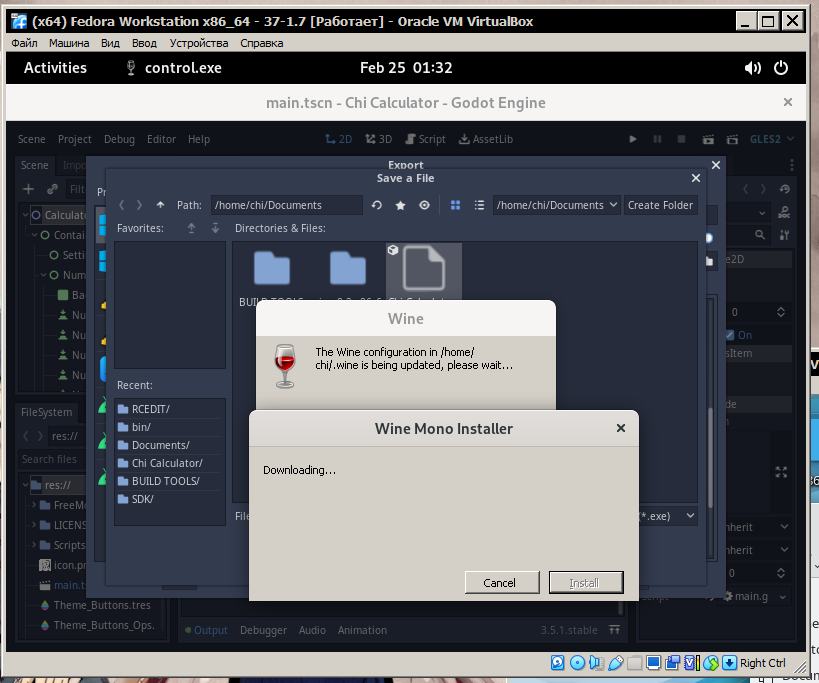Open Godot Debug menu

[119, 139]
